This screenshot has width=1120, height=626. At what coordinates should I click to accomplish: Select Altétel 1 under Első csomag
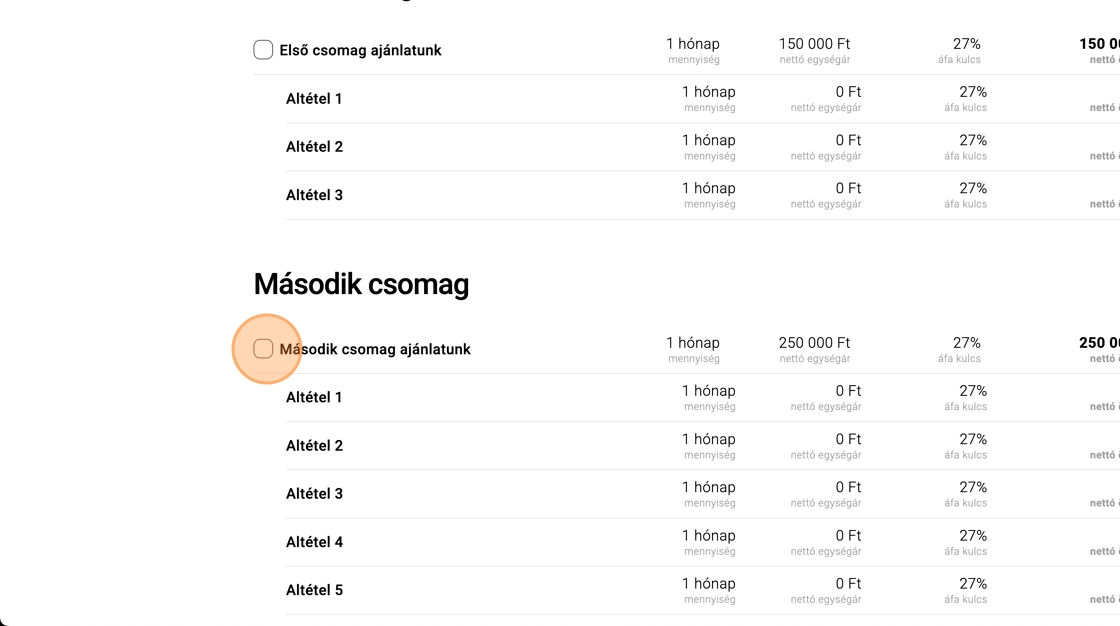coord(314,99)
